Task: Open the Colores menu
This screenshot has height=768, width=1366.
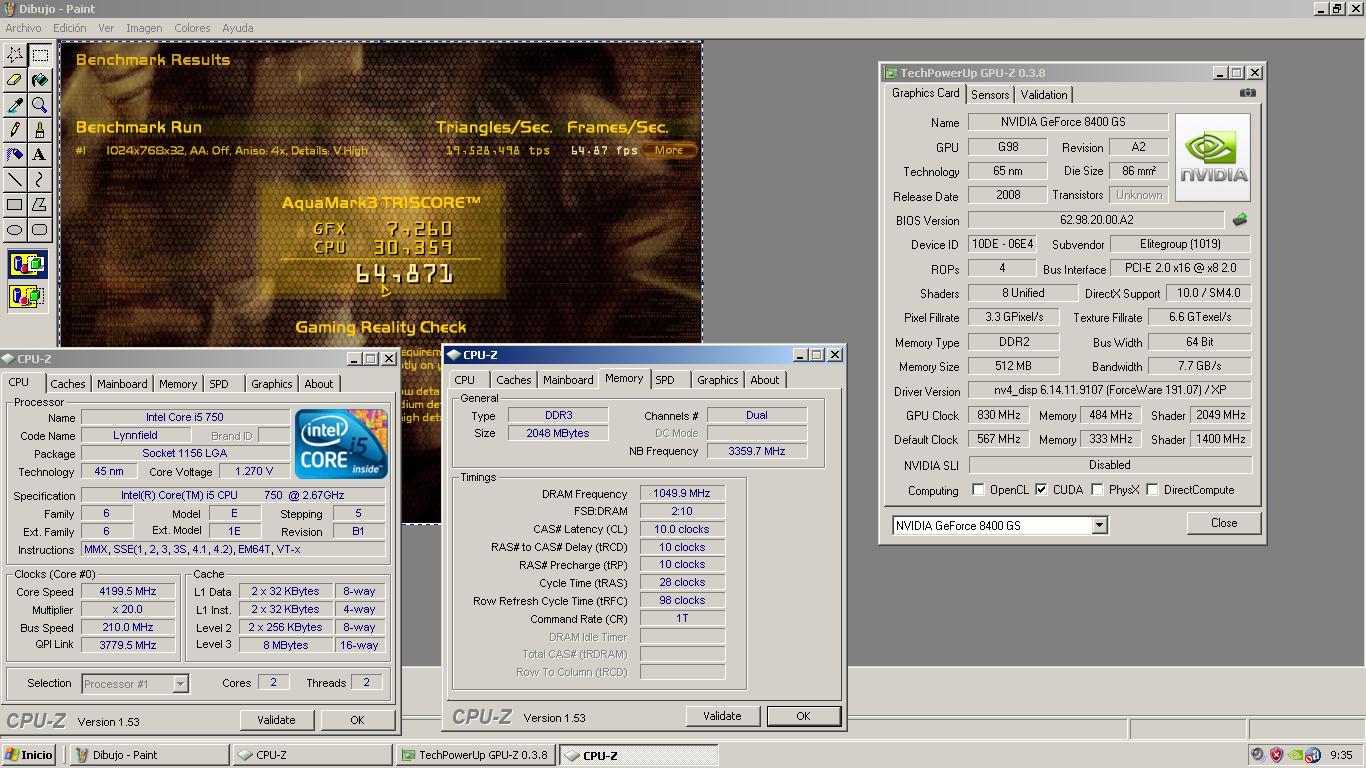Action: tap(192, 28)
